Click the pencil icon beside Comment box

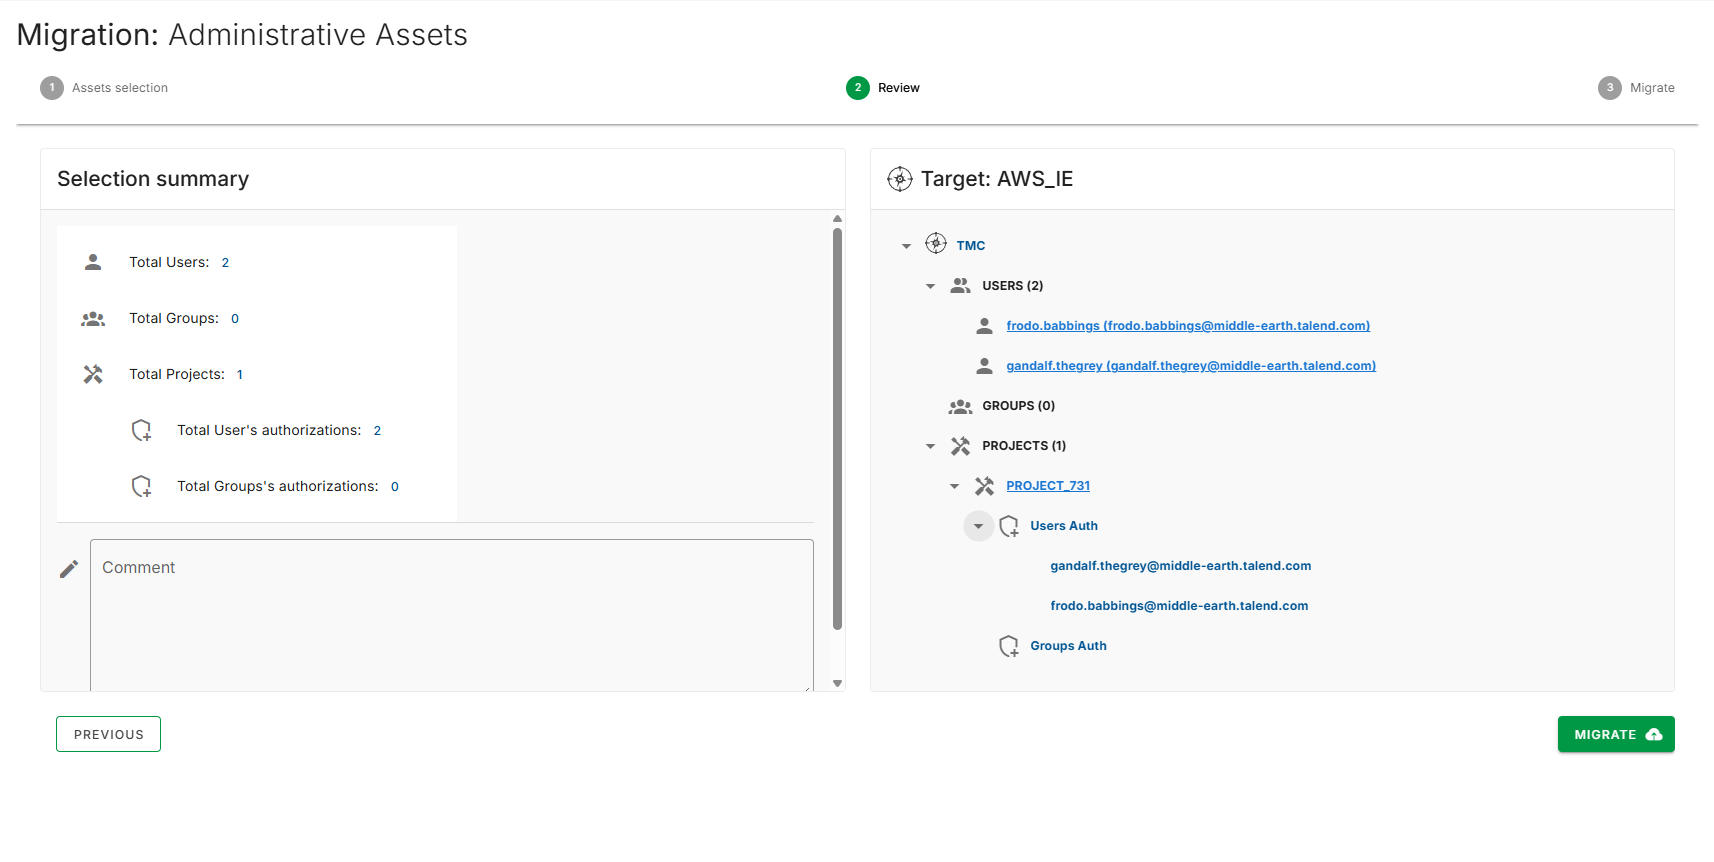69,569
